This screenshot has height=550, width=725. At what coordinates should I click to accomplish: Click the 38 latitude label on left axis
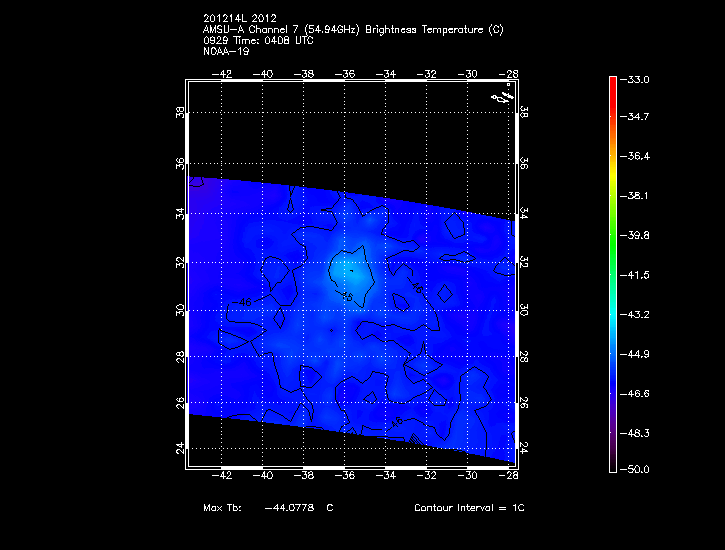(x=181, y=114)
